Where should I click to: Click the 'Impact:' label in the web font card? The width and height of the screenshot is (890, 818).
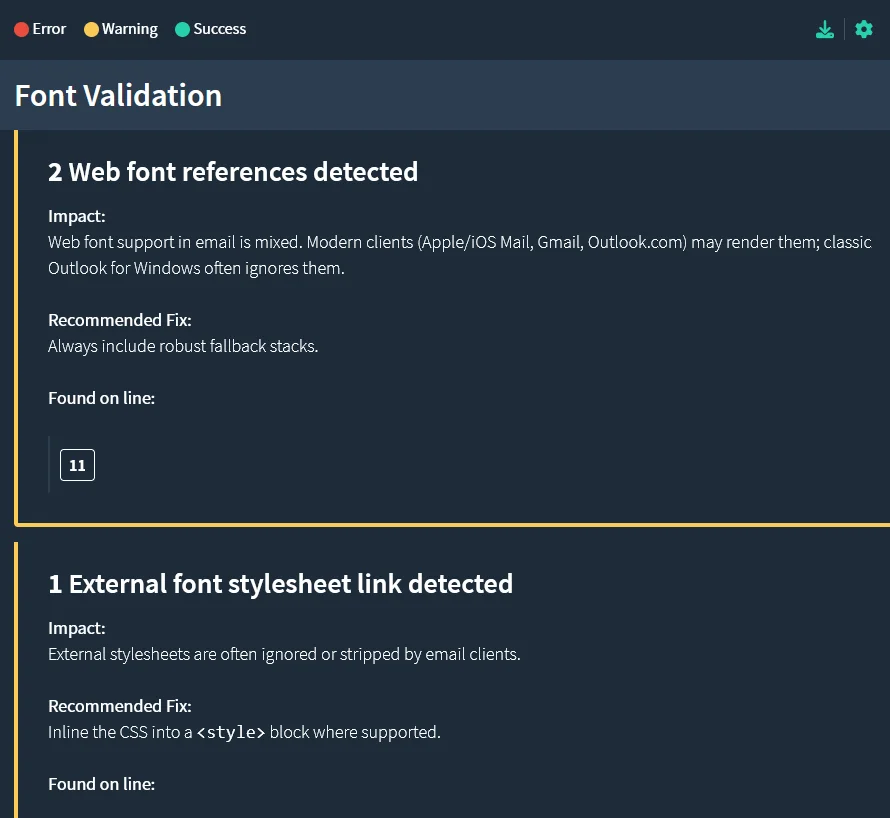pos(76,216)
